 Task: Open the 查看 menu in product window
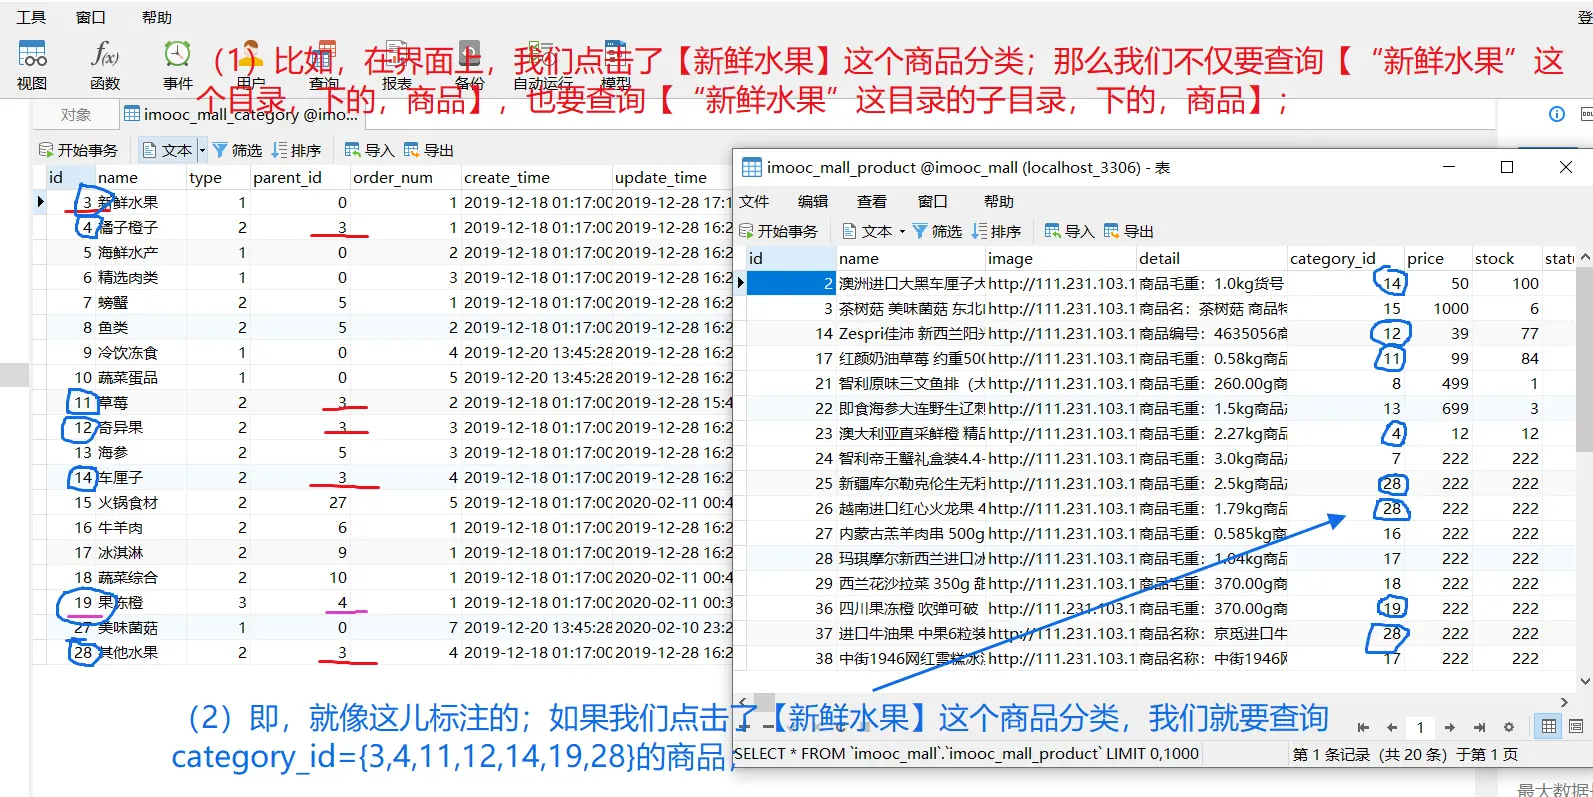tap(872, 201)
